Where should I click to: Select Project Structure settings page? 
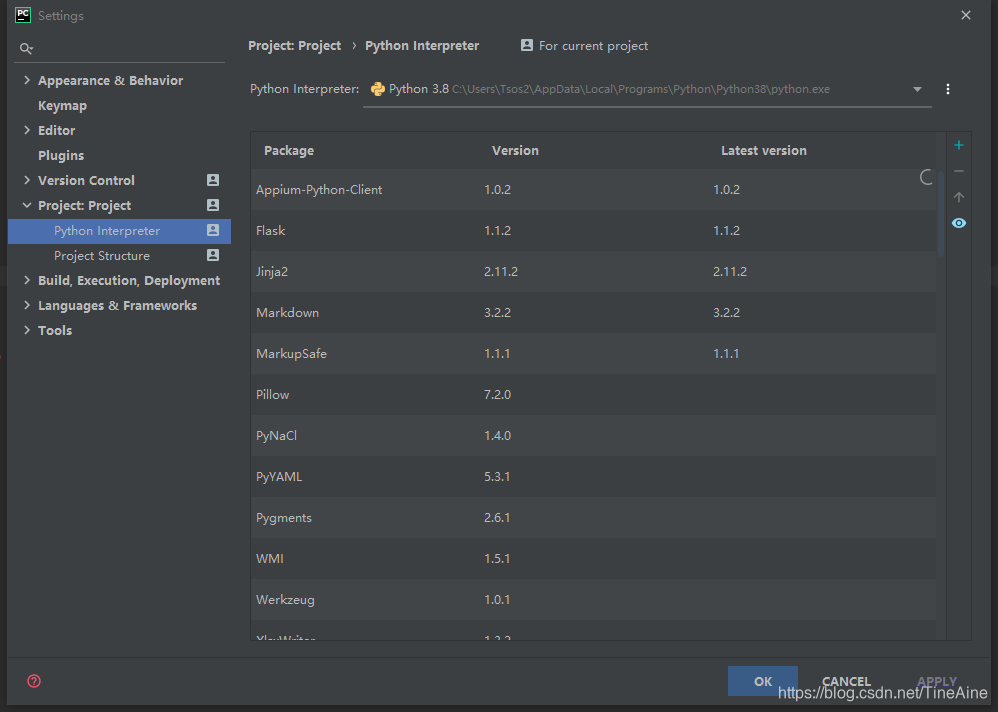click(102, 256)
